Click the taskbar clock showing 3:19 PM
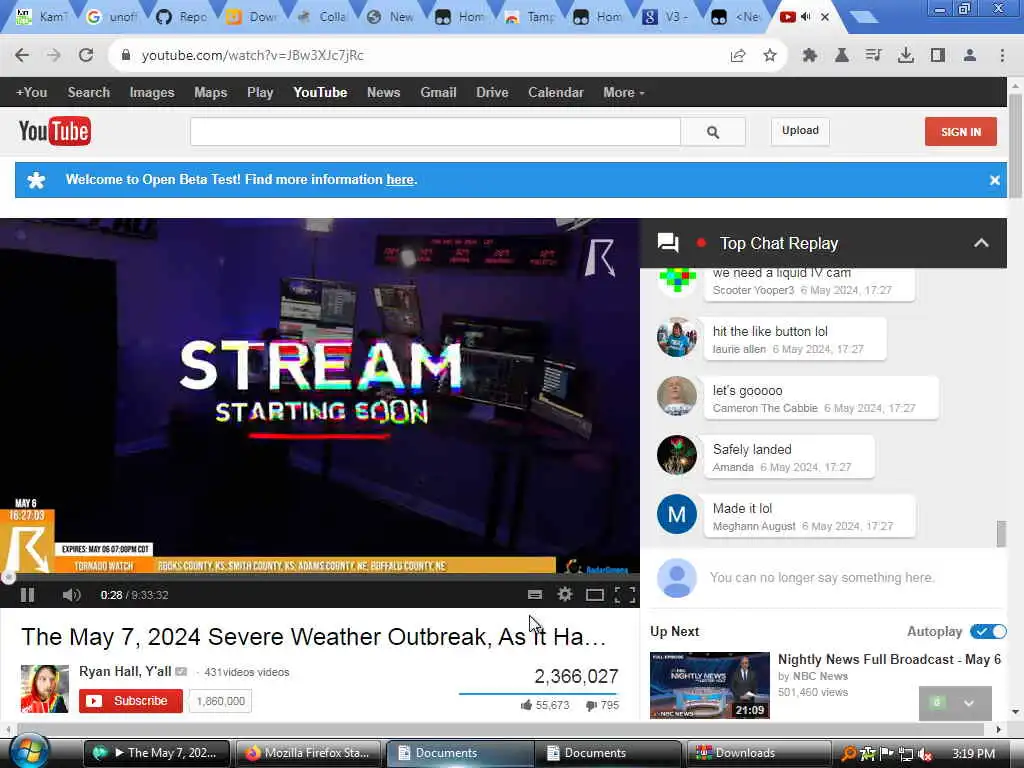This screenshot has width=1024, height=768. pyautogui.click(x=973, y=754)
